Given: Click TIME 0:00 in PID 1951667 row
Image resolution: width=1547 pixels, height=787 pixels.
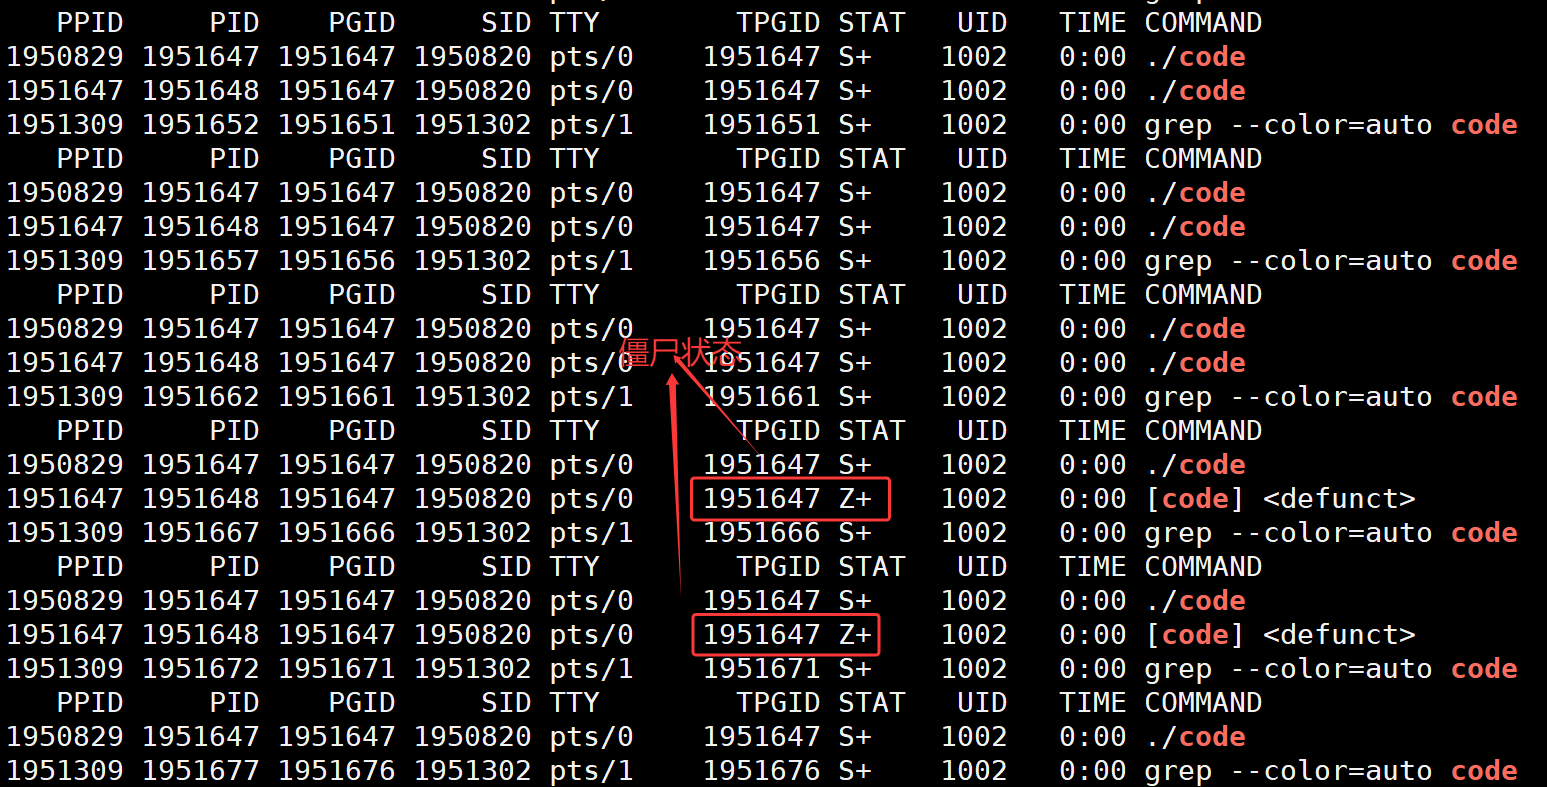Looking at the screenshot, I should pyautogui.click(x=1093, y=533).
